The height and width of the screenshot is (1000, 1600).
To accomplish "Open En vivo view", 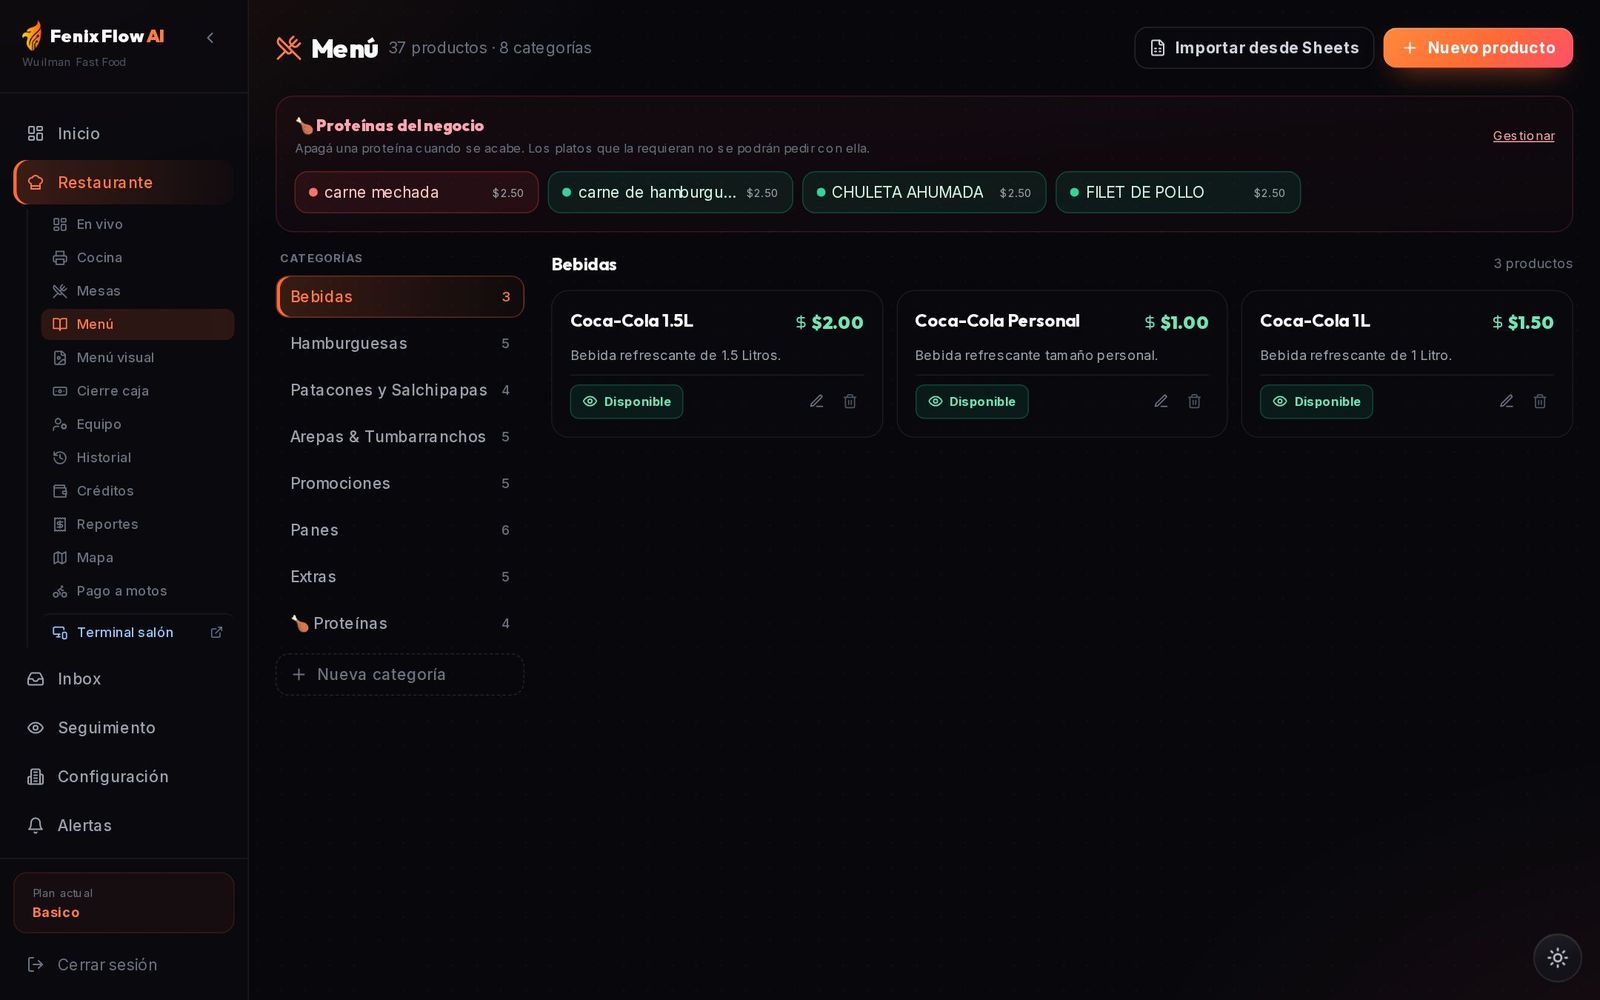I will coord(138,224).
